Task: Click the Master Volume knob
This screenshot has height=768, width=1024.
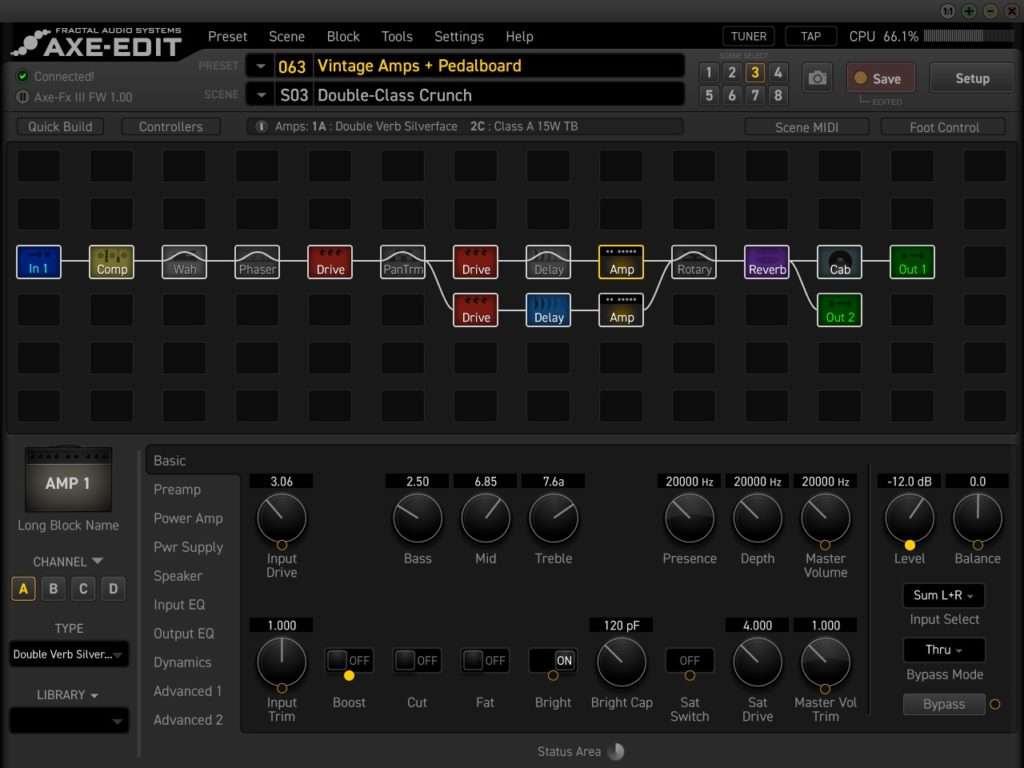Action: pos(825,518)
